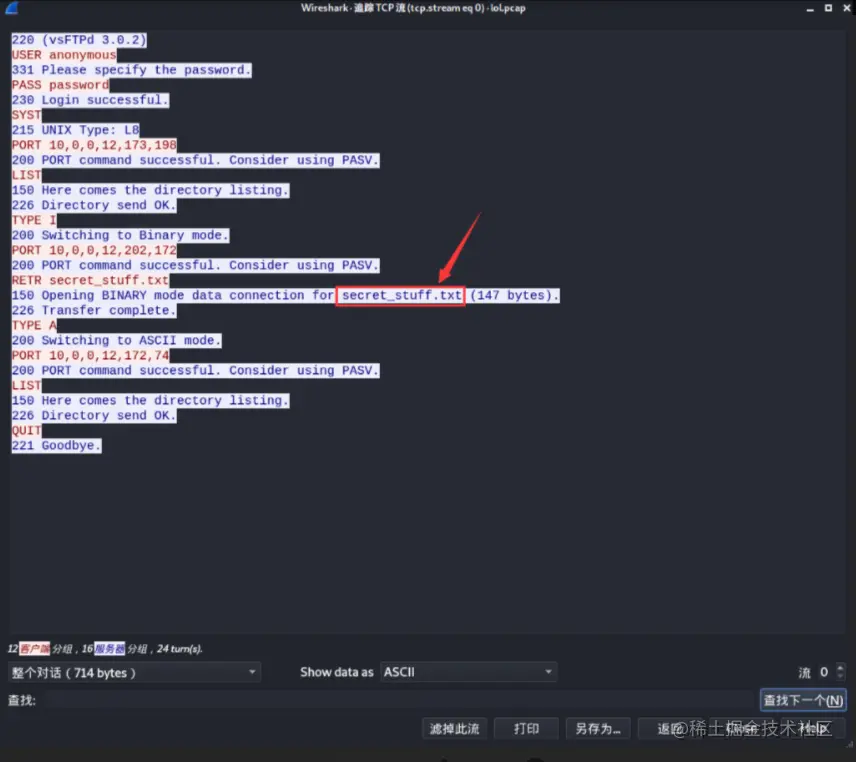The height and width of the screenshot is (762, 856).
Task: Select '230 Login successful.' line
Action: [90, 100]
